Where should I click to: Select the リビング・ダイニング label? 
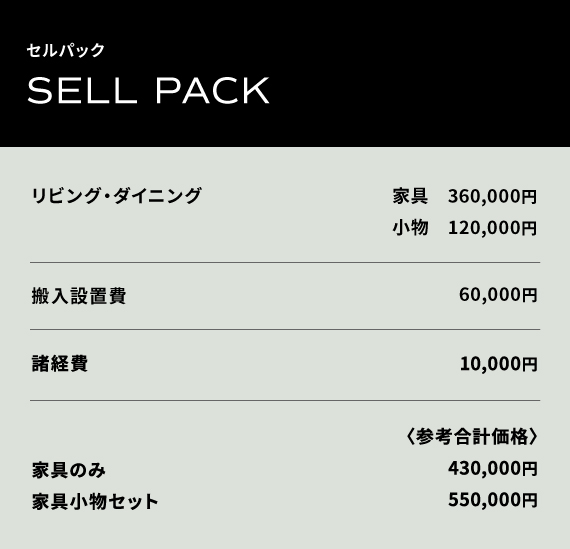pyautogui.click(x=116, y=196)
